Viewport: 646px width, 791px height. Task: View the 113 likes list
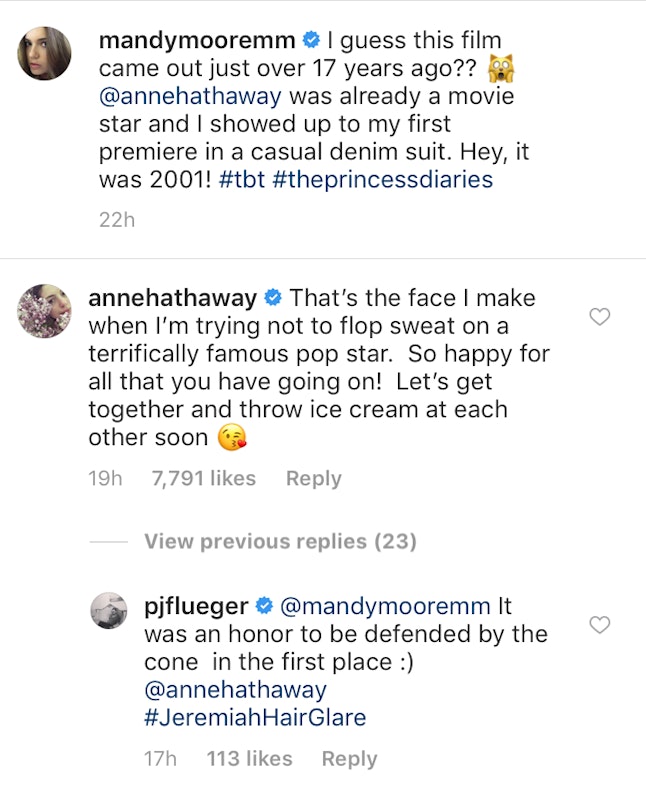[249, 759]
